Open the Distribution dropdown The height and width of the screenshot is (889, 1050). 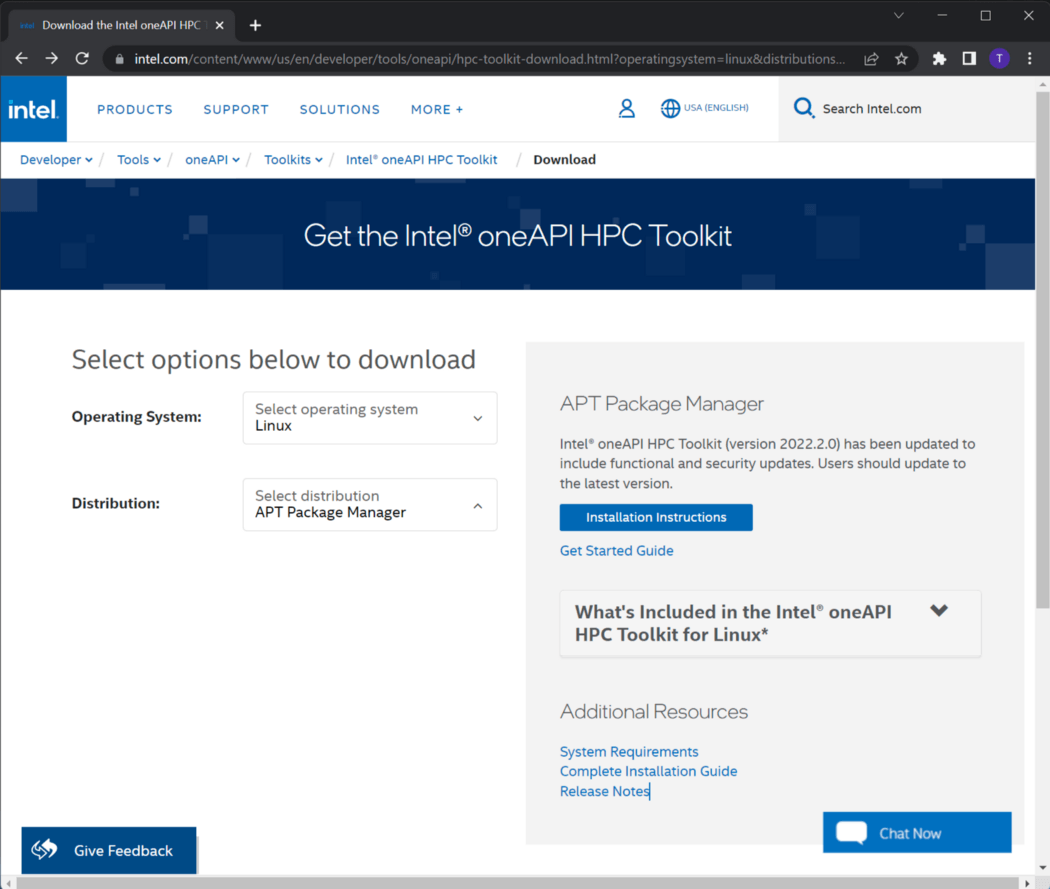coord(370,504)
